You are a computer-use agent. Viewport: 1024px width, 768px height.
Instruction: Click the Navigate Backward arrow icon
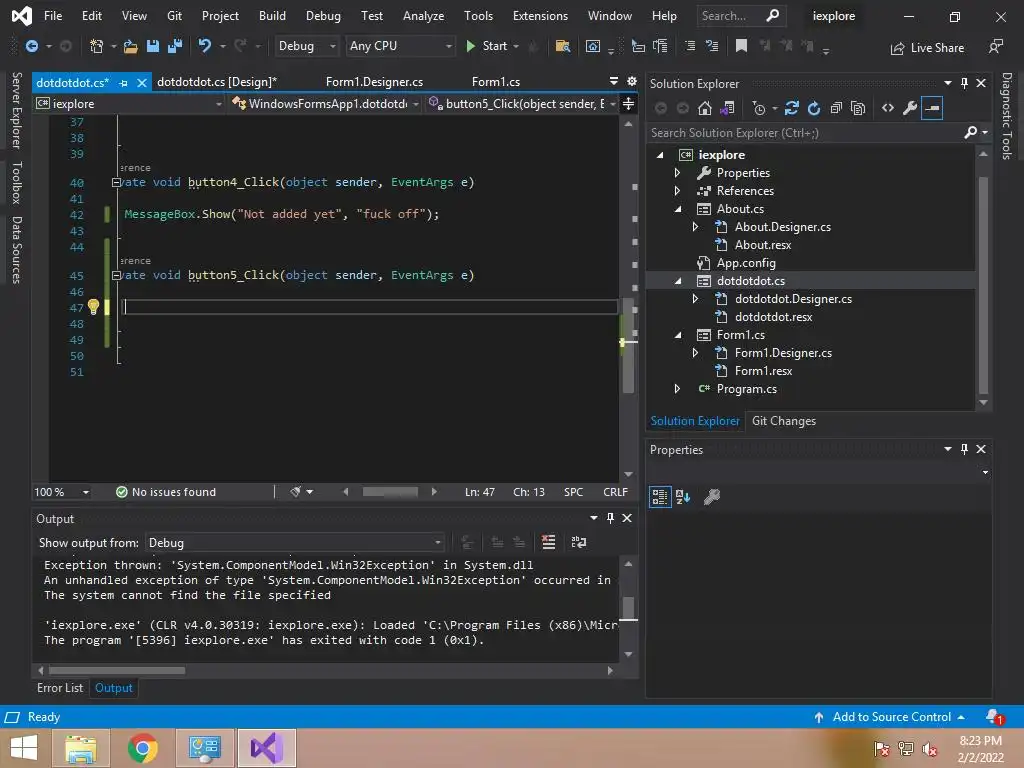coord(31,46)
